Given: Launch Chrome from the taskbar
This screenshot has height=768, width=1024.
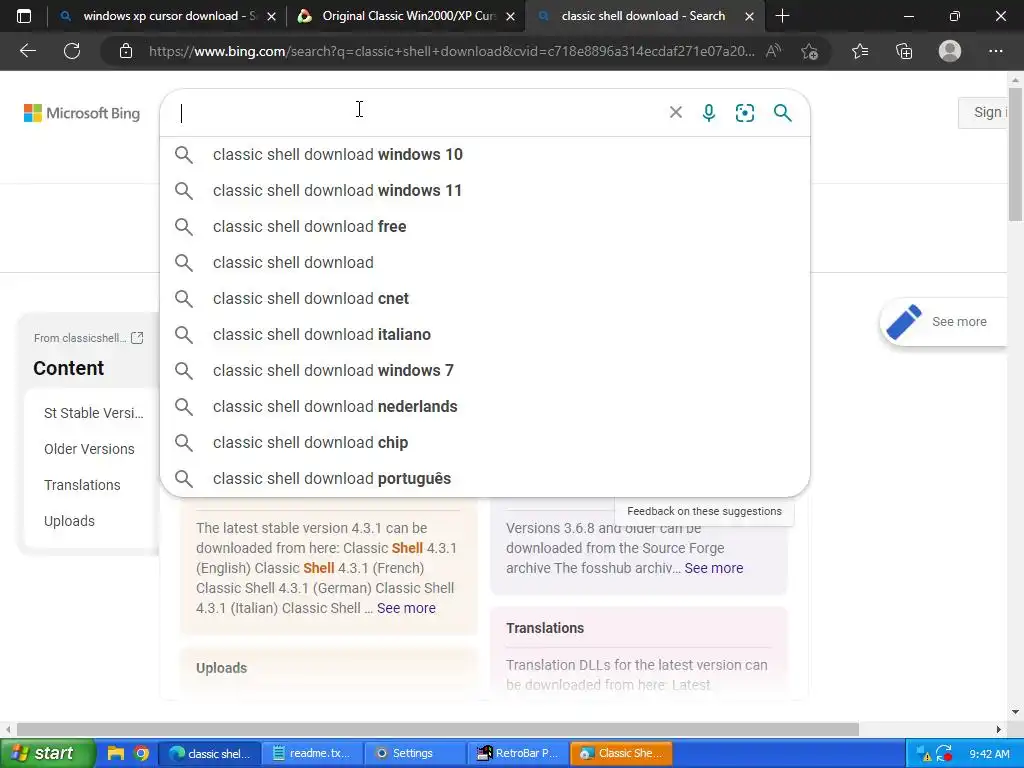Looking at the screenshot, I should tap(141, 753).
